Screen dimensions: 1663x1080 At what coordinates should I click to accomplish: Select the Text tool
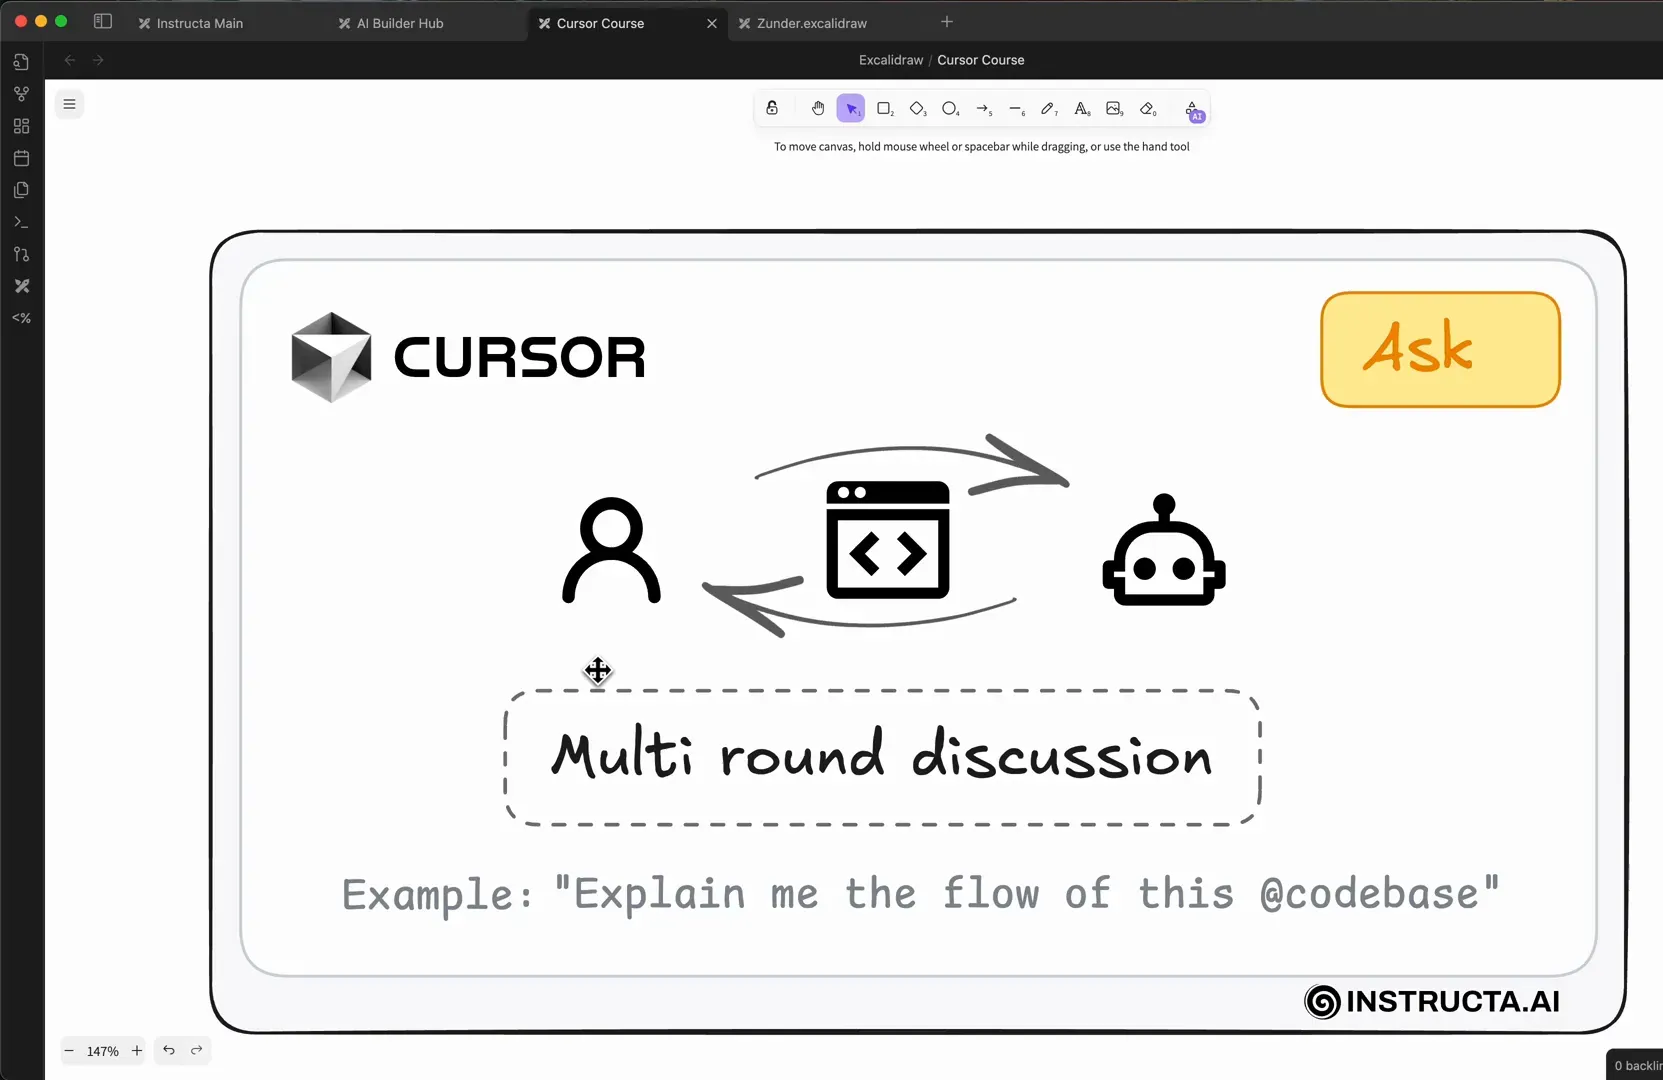point(1081,108)
